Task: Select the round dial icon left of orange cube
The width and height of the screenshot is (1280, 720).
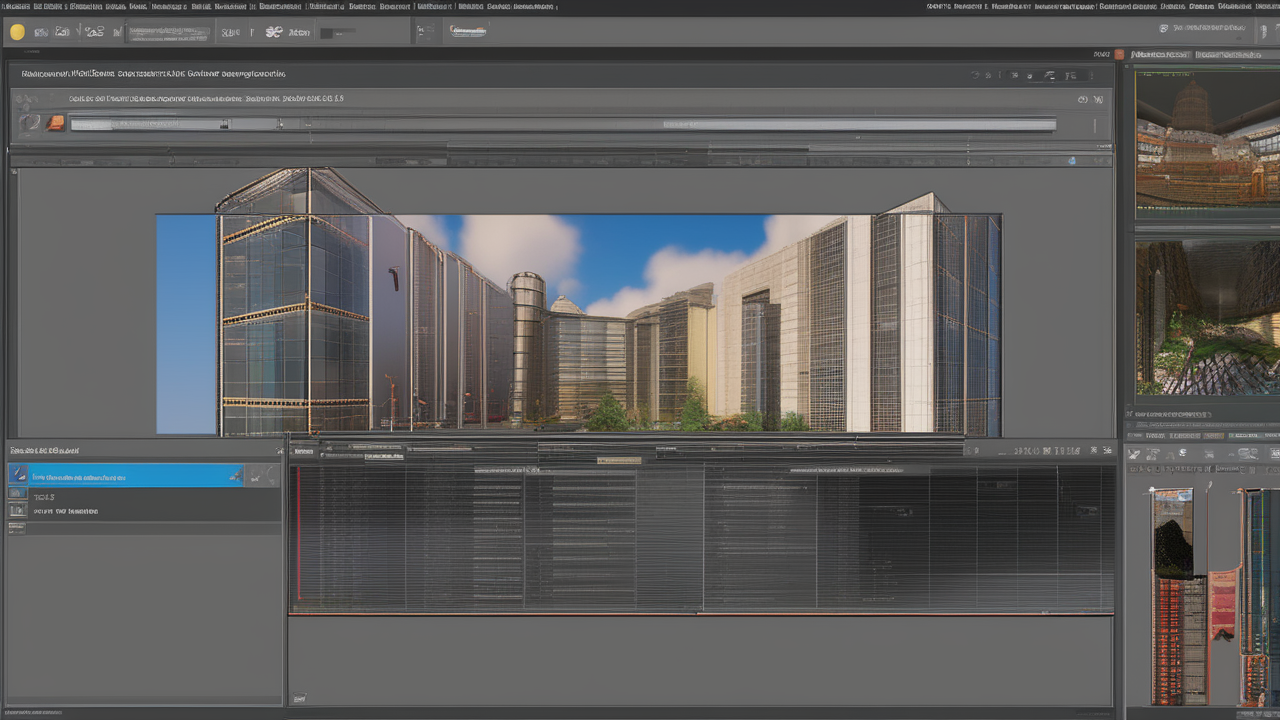Action: 32,123
